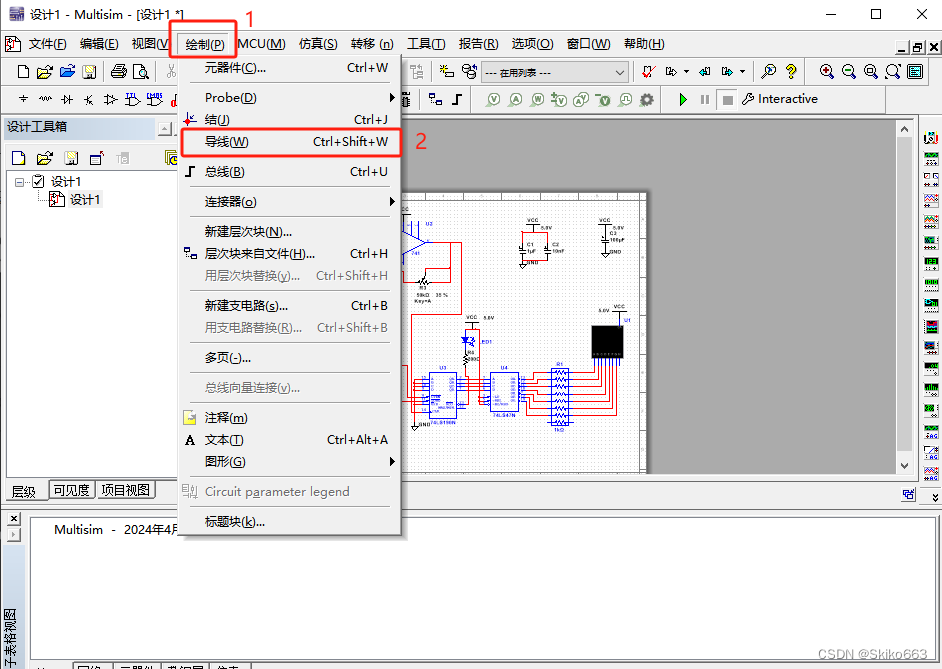The image size is (942, 669).
Task: Place a Diode component
Action: click(67, 99)
